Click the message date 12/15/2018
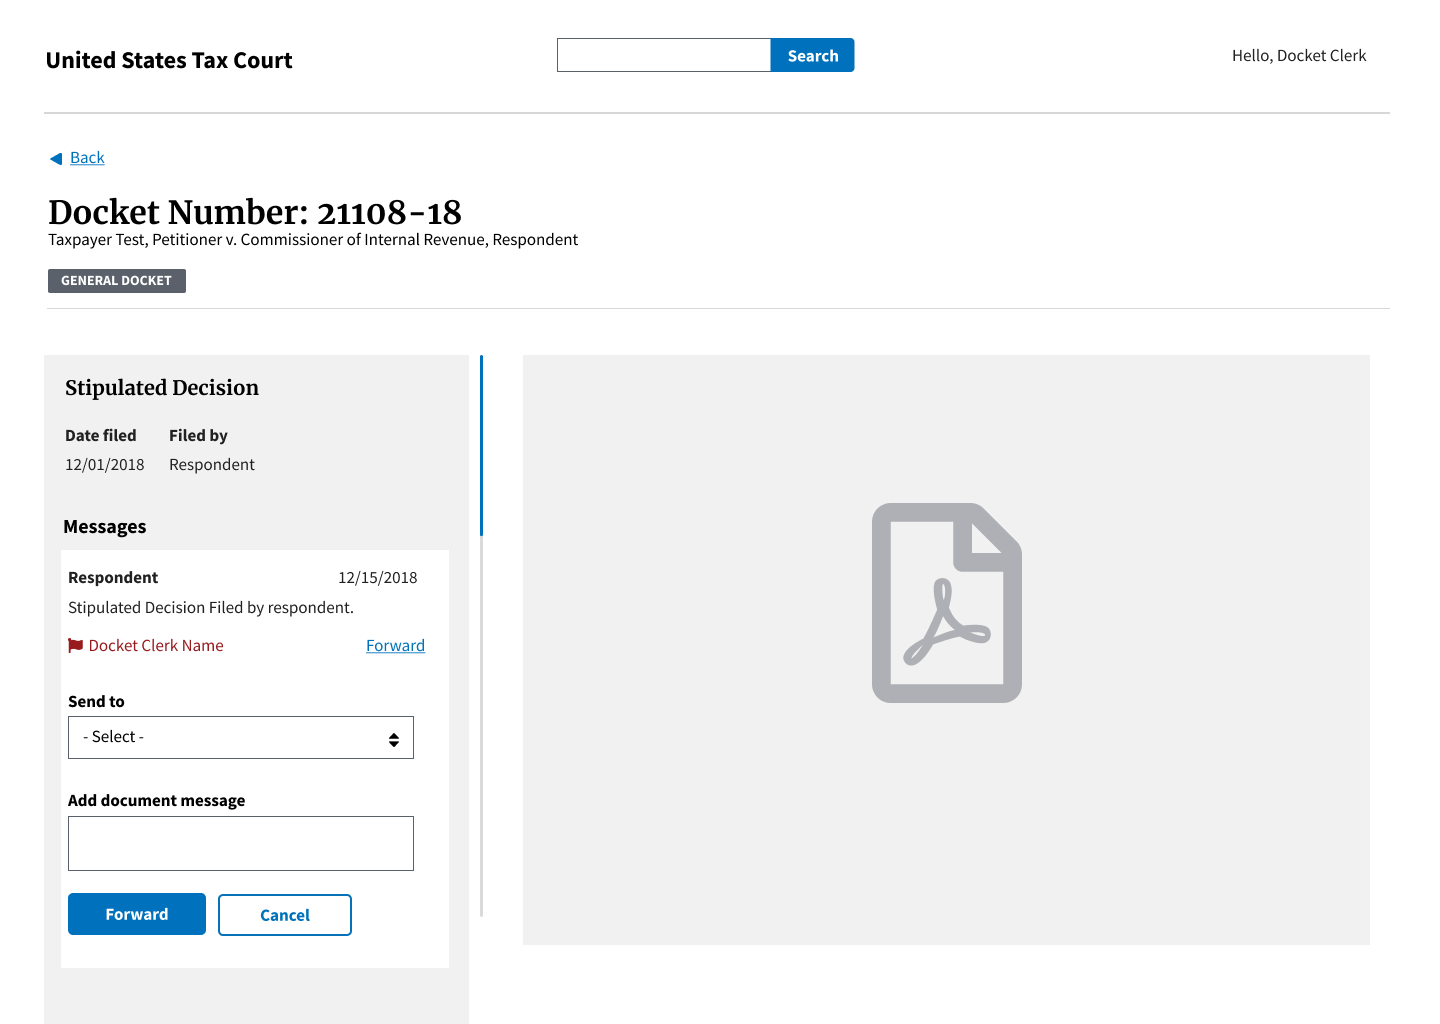Image resolution: width=1440 pixels, height=1024 pixels. tap(378, 578)
